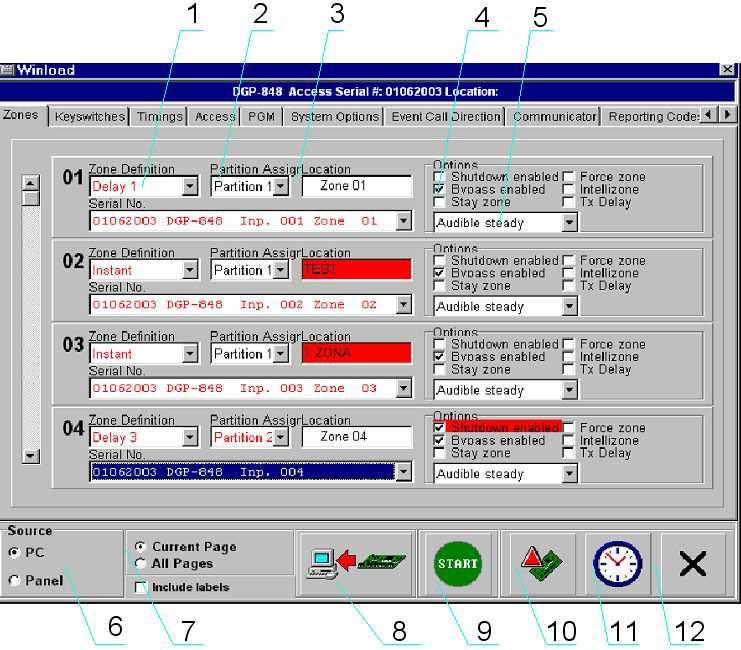Select the Zones tab
The height and width of the screenshot is (650, 741).
tap(21, 115)
